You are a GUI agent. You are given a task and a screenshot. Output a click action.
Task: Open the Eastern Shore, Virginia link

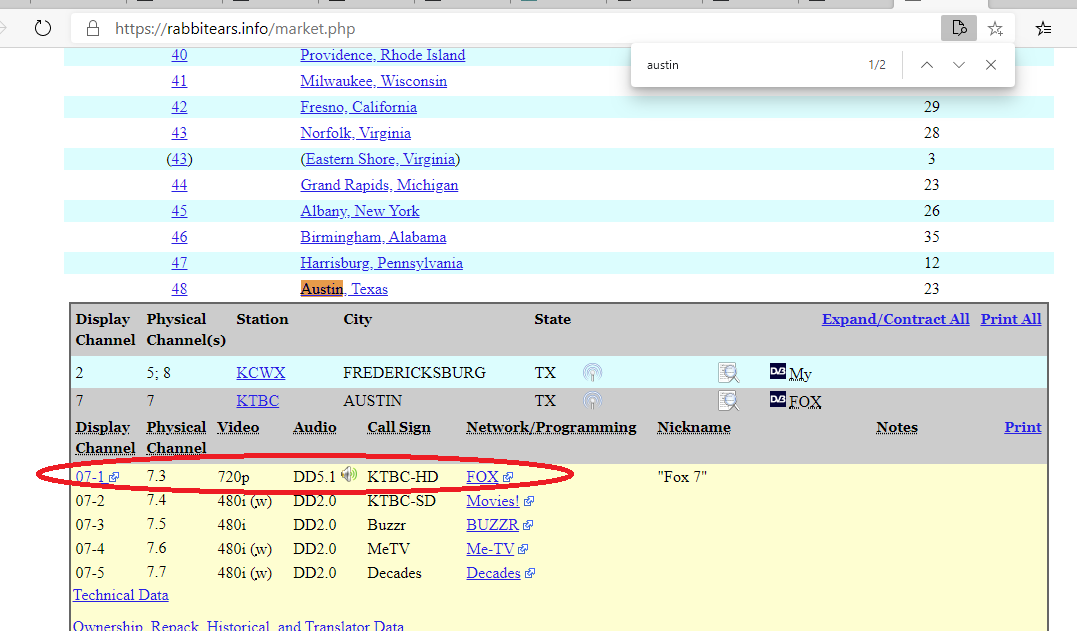pyautogui.click(x=381, y=159)
